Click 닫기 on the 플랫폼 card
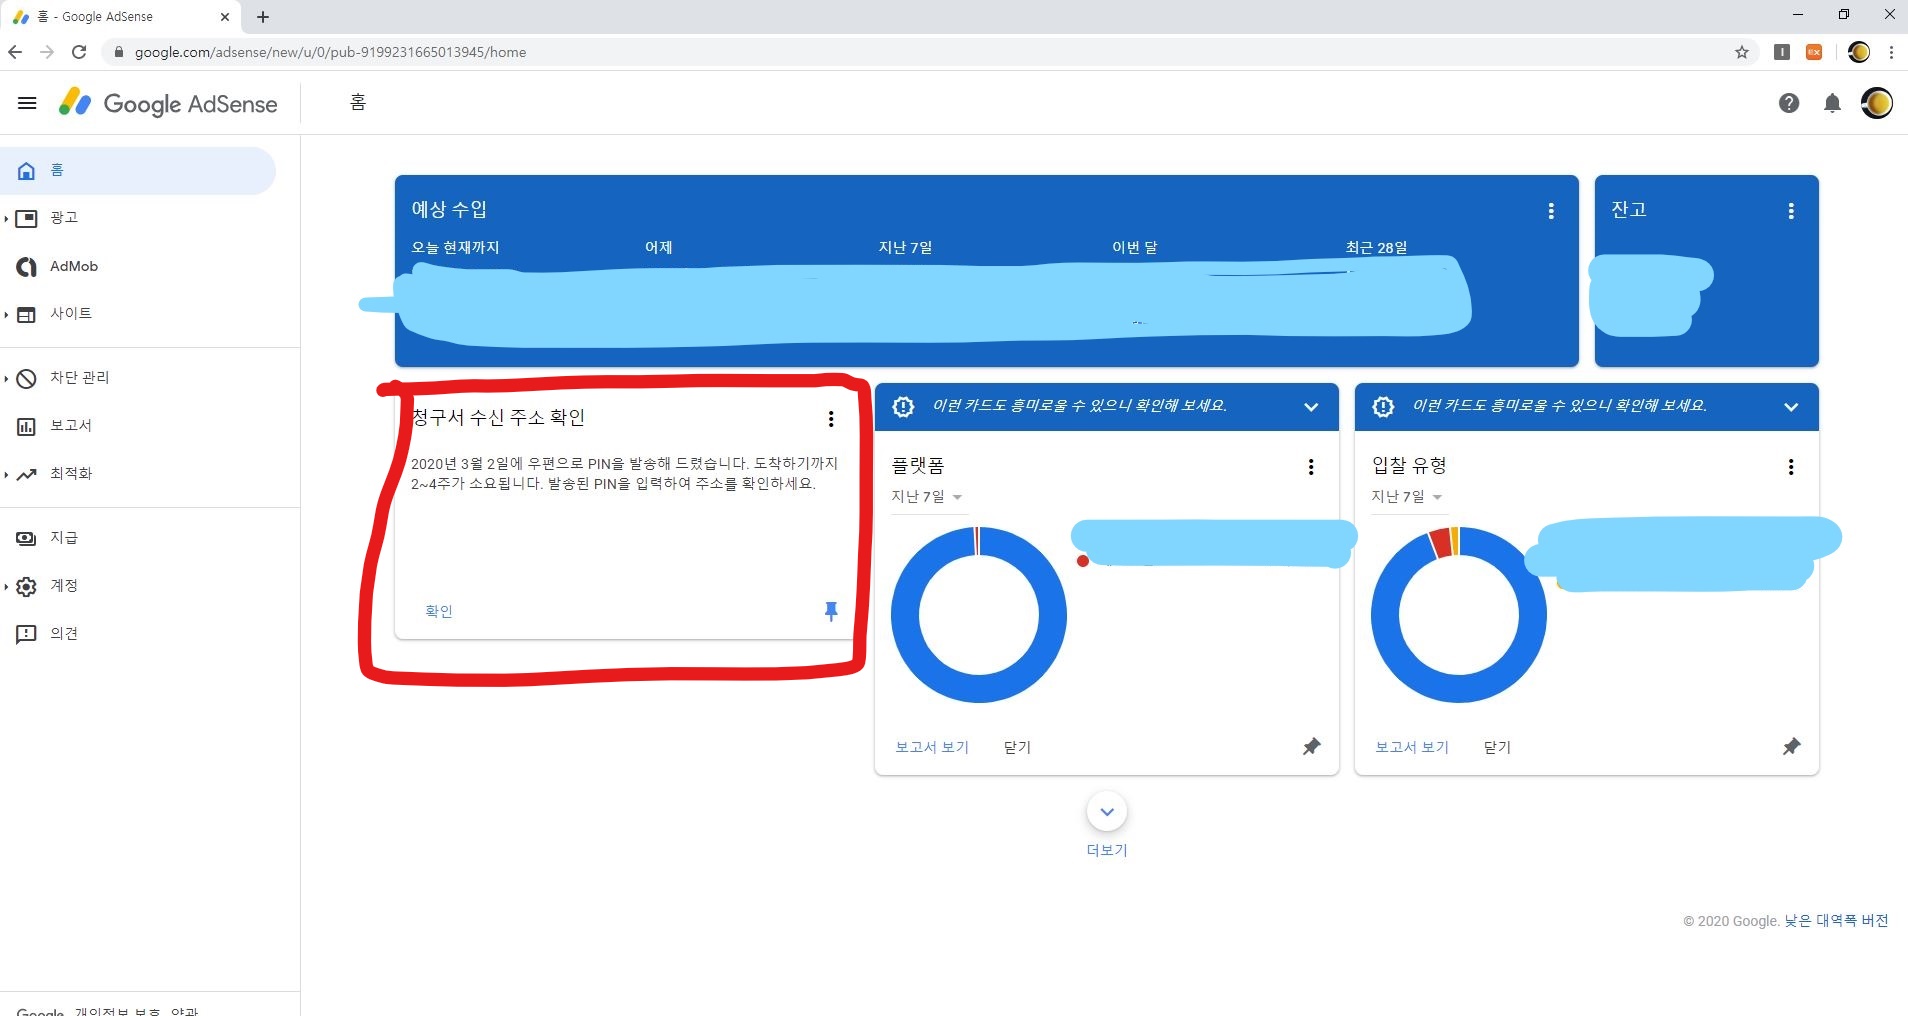This screenshot has width=1908, height=1016. click(1017, 747)
